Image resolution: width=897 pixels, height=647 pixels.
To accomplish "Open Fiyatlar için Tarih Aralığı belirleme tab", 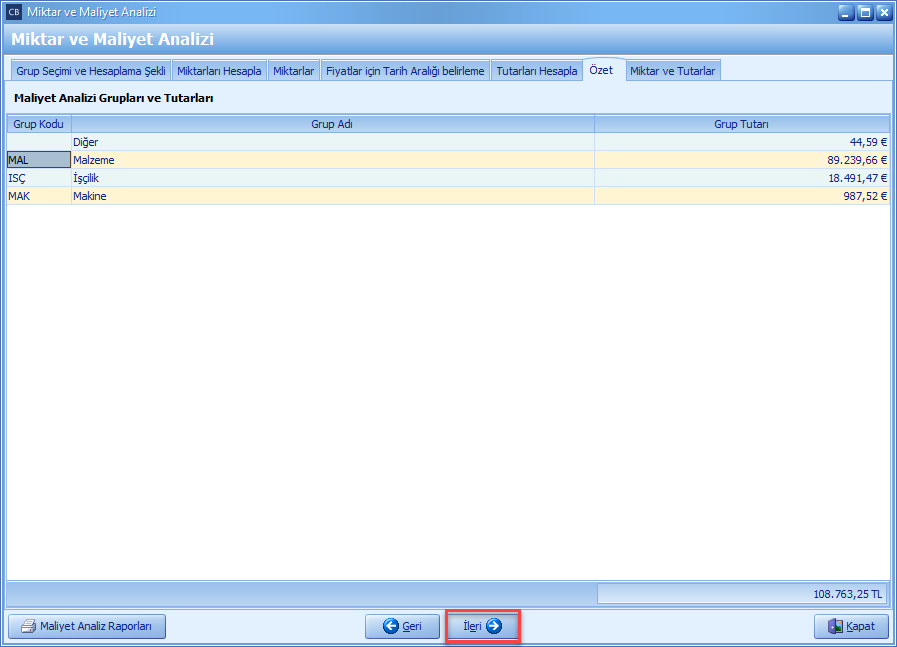I will coord(405,71).
